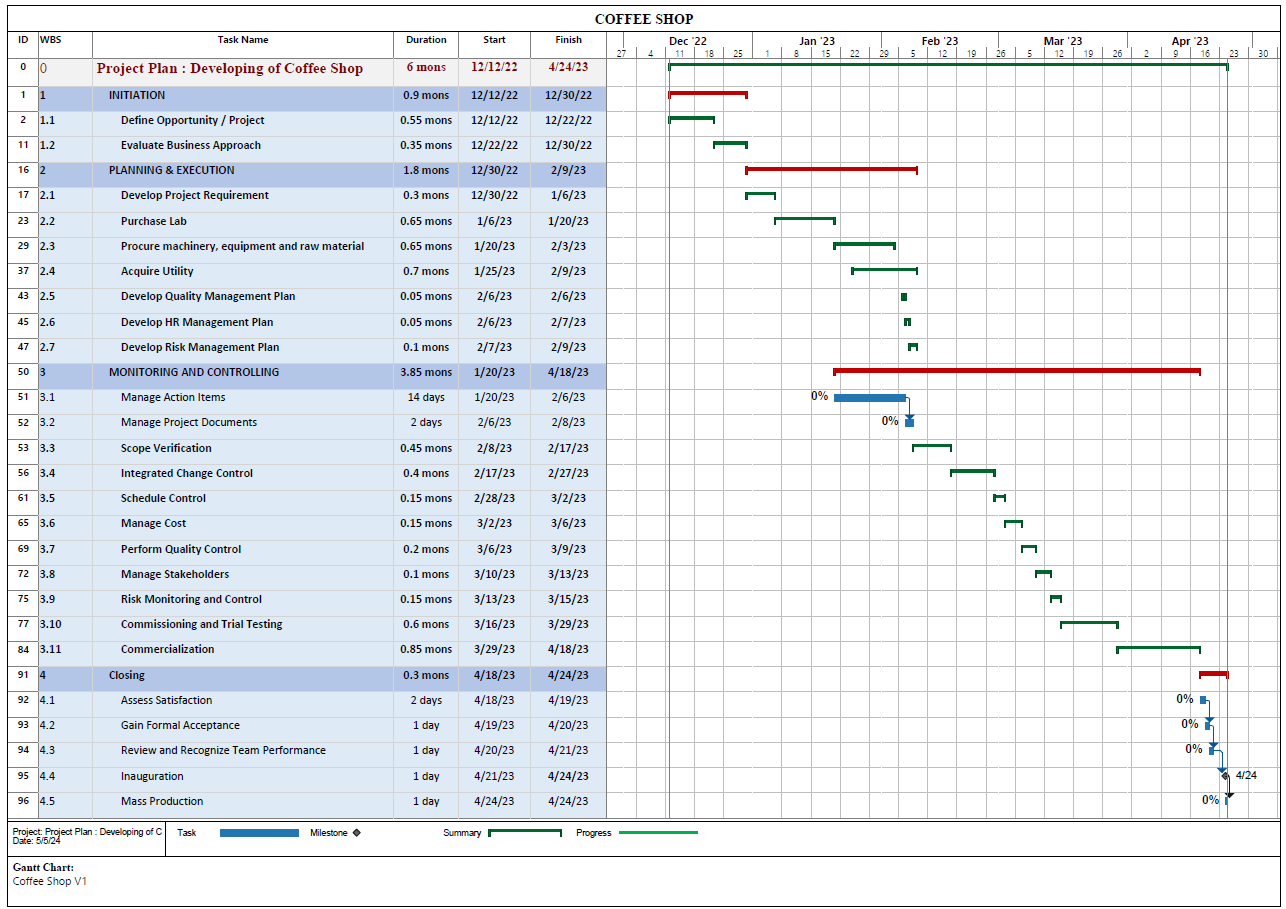Click the COFFEE SHOP title text
1286x909 pixels.
[x=644, y=18]
